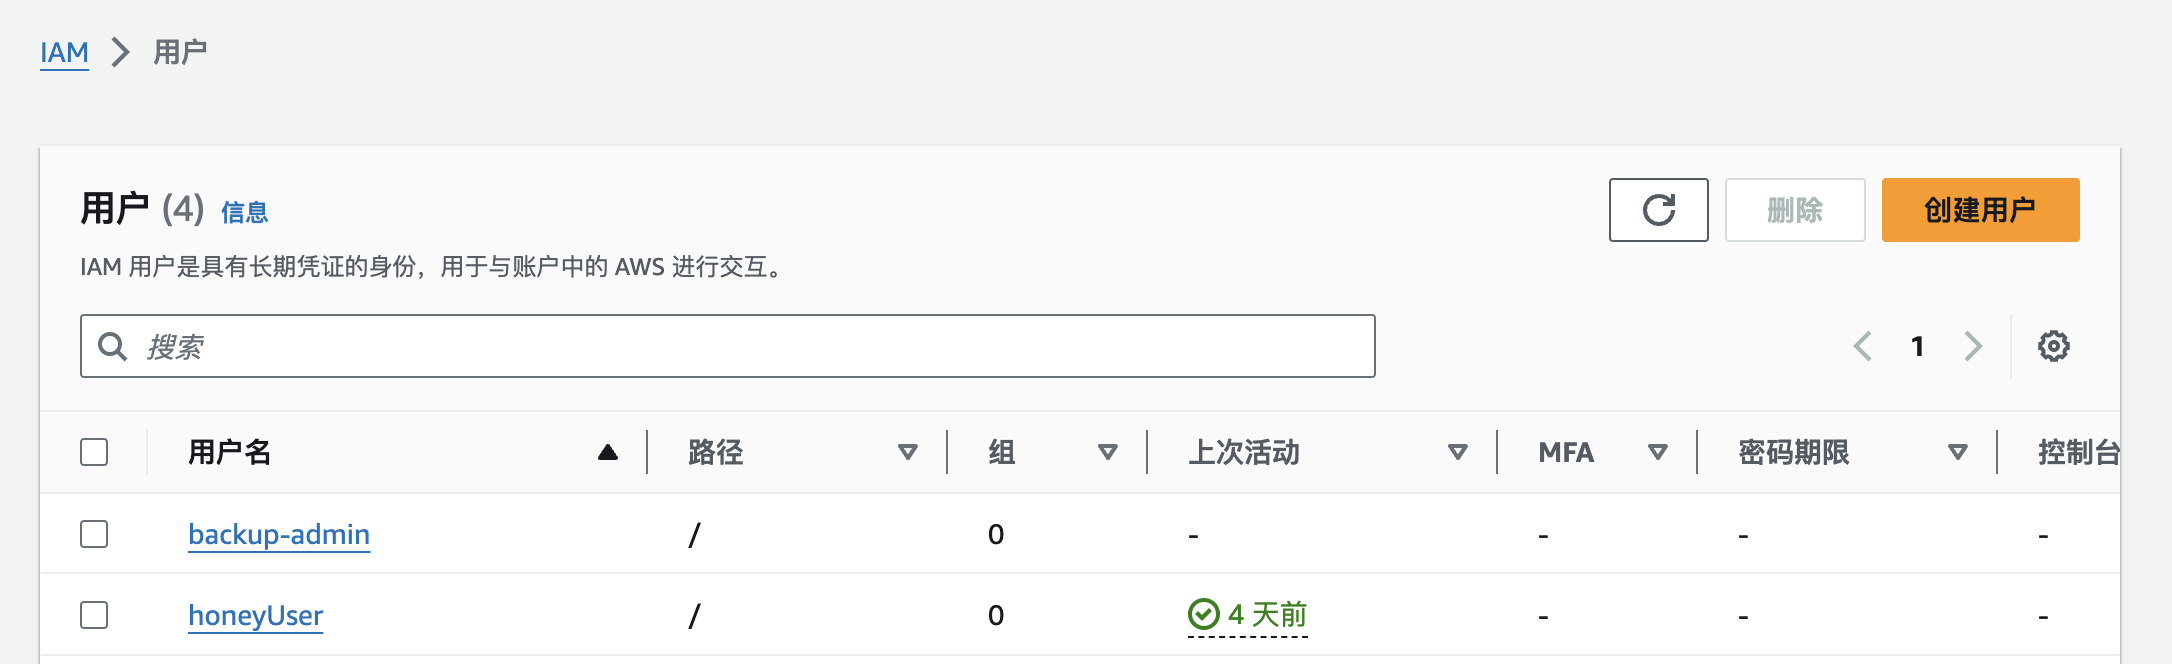Image resolution: width=2172 pixels, height=664 pixels.
Task: Click the breadcrumb separator chevron
Action: point(121,52)
